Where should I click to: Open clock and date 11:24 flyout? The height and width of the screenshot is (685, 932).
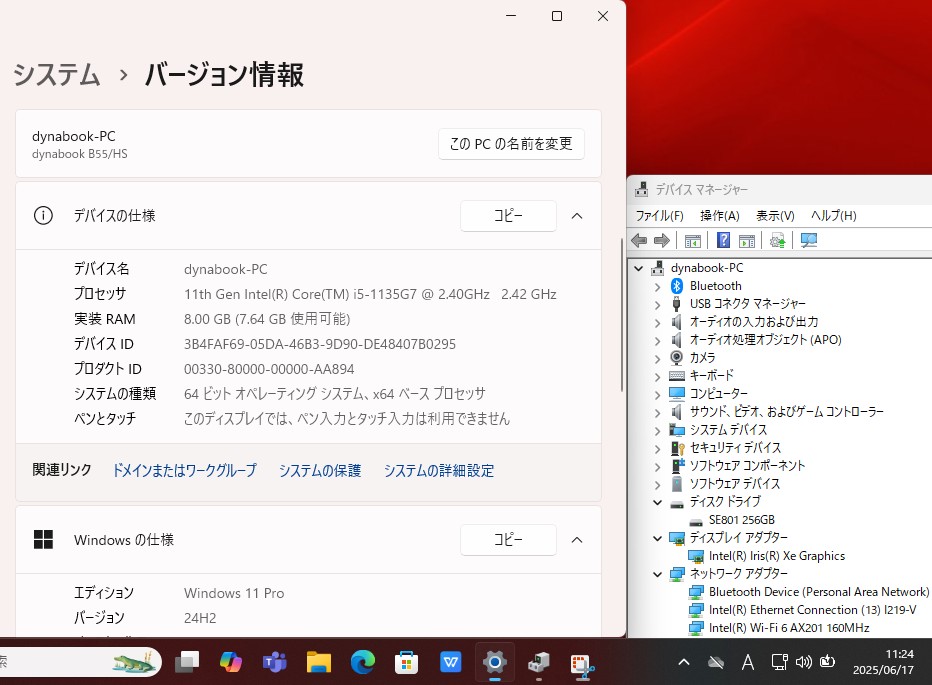pyautogui.click(x=883, y=662)
